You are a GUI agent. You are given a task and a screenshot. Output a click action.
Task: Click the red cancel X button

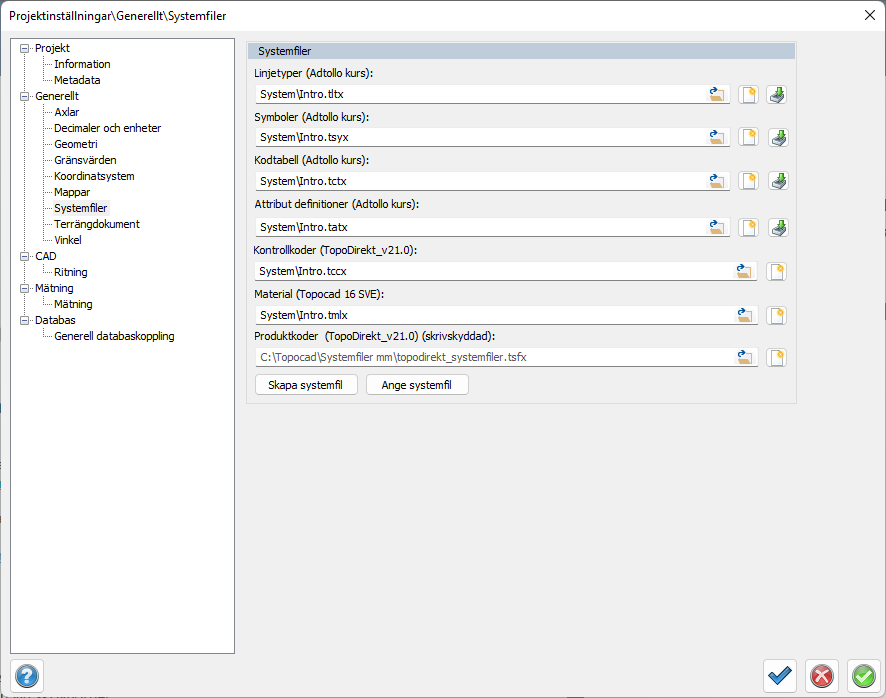[x=822, y=676]
